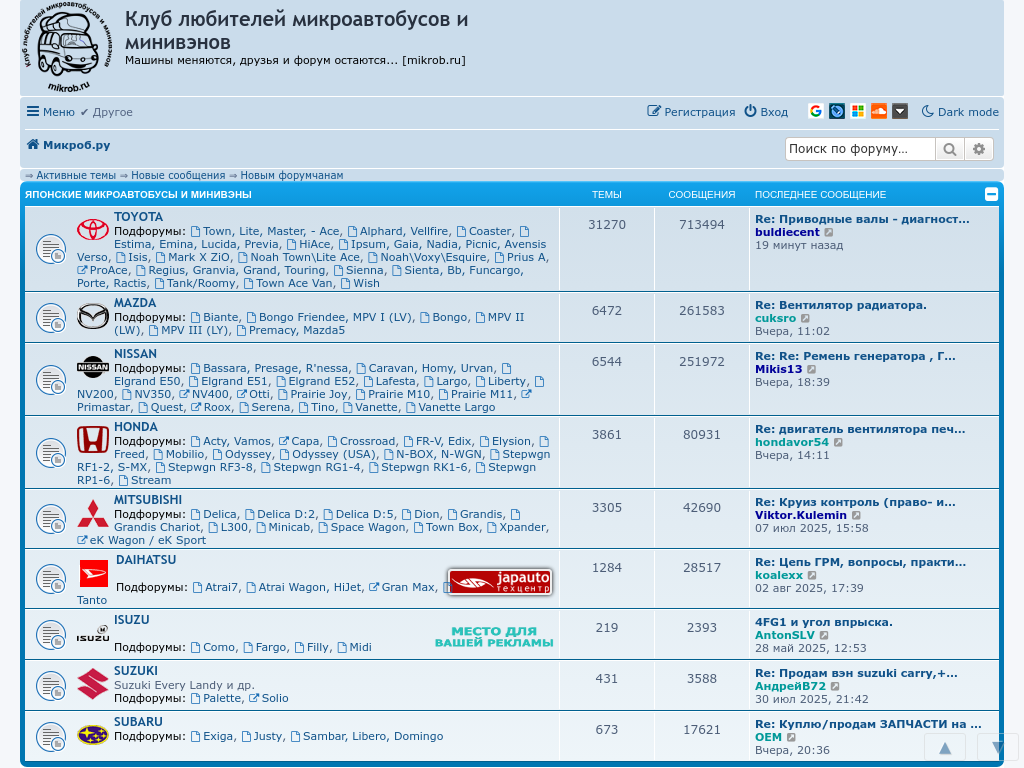Click the search magnifier button
Screen dimensions: 1024x768
point(949,149)
